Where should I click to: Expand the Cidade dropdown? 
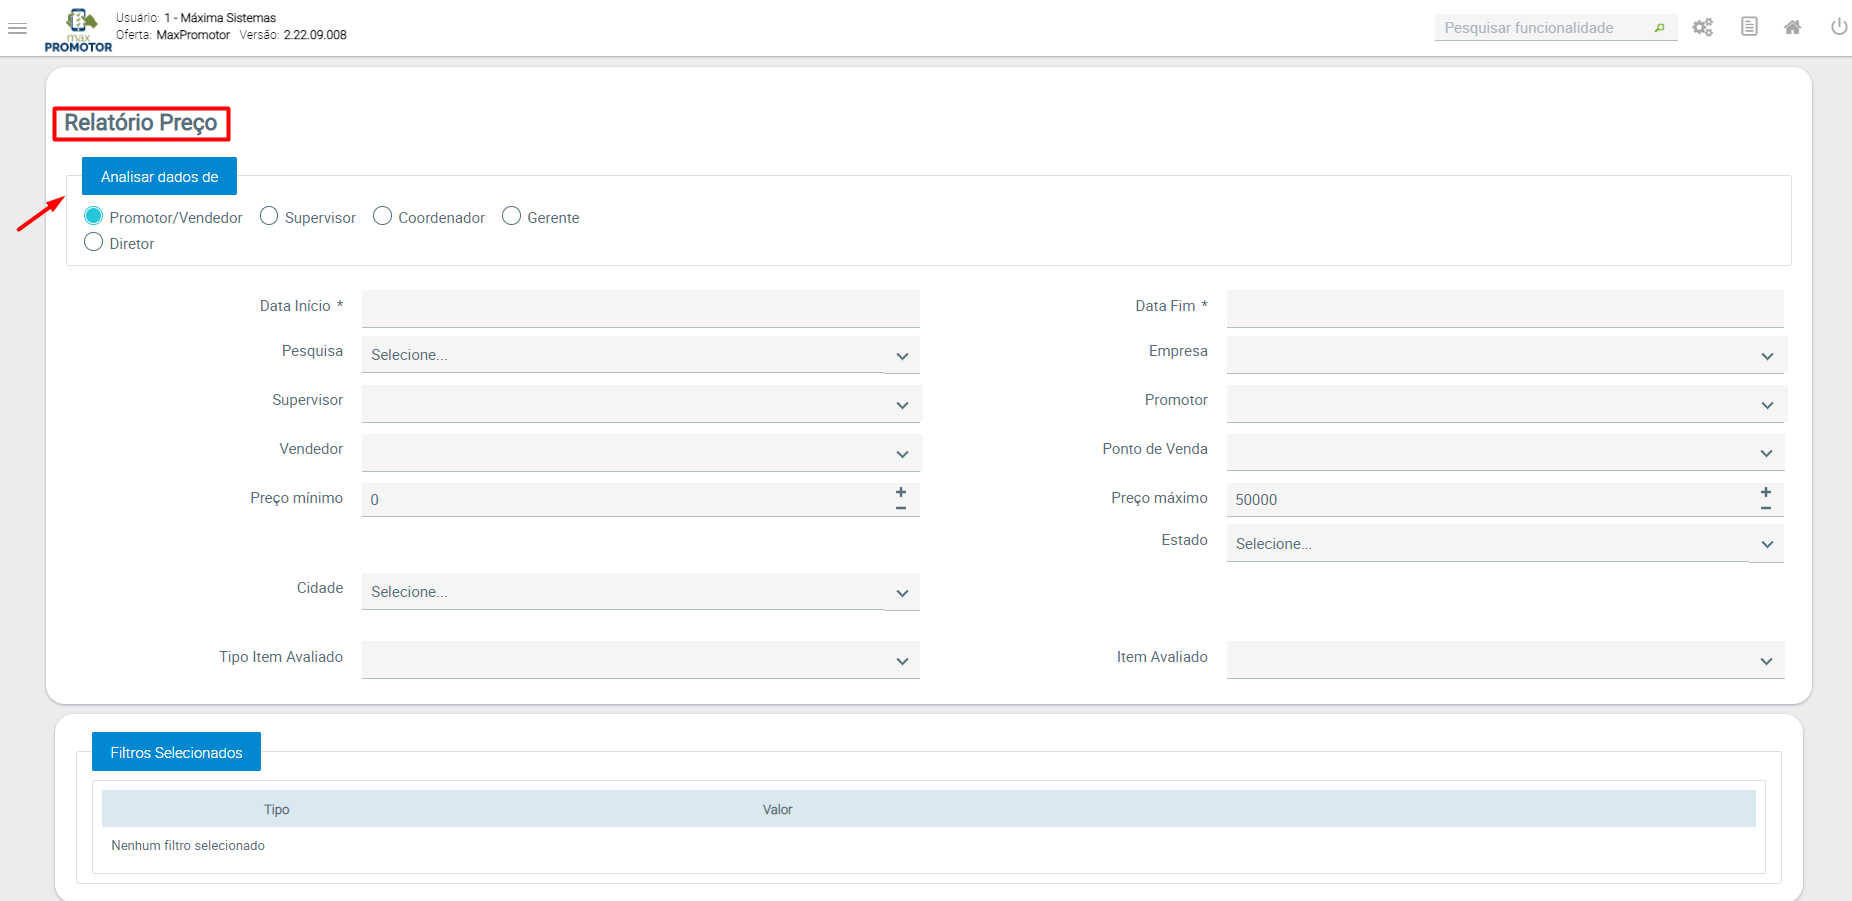[x=641, y=592]
